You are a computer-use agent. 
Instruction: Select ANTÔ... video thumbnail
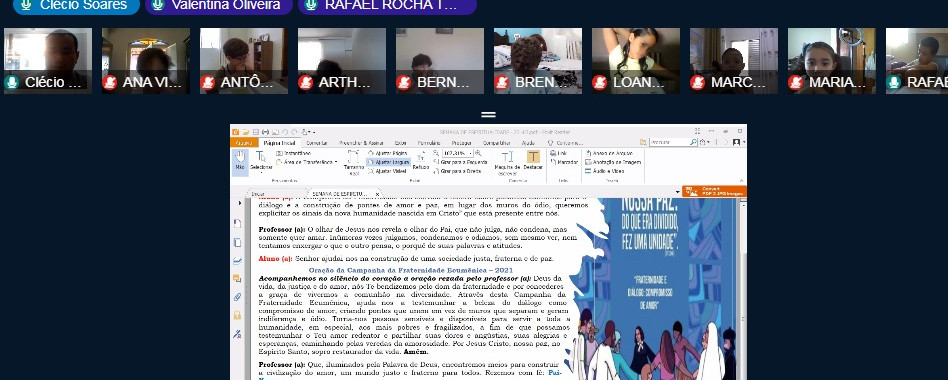point(244,61)
